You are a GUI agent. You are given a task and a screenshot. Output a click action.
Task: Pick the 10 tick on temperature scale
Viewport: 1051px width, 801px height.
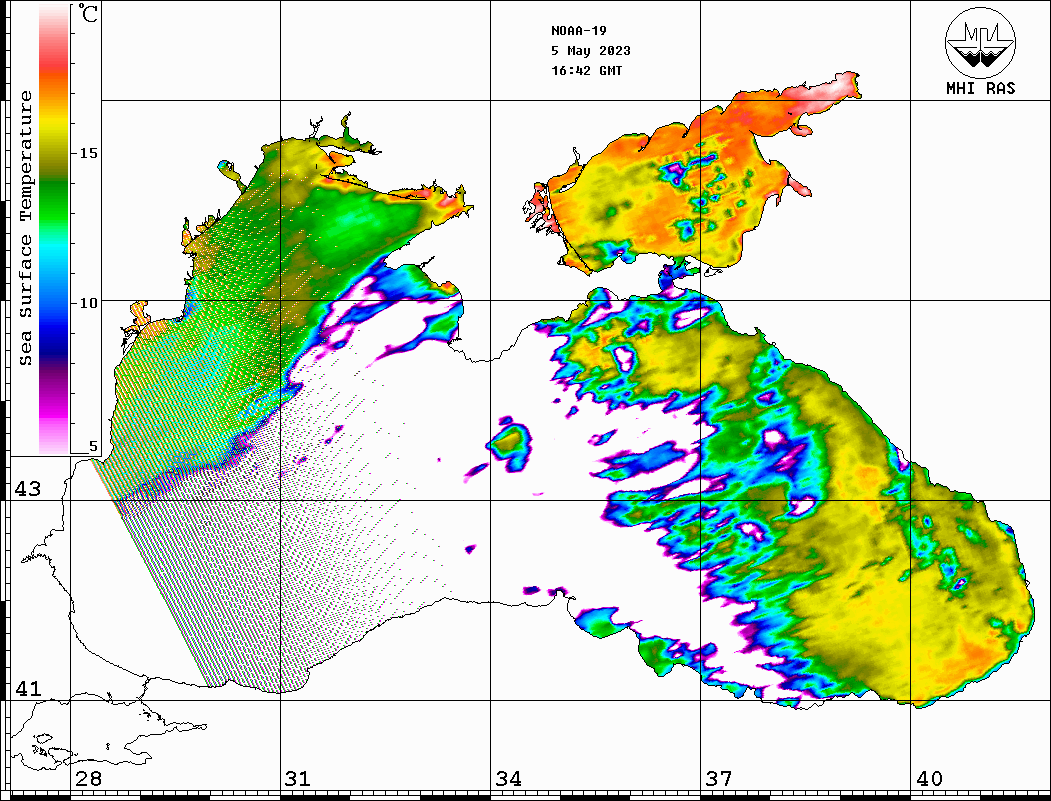[x=88, y=303]
